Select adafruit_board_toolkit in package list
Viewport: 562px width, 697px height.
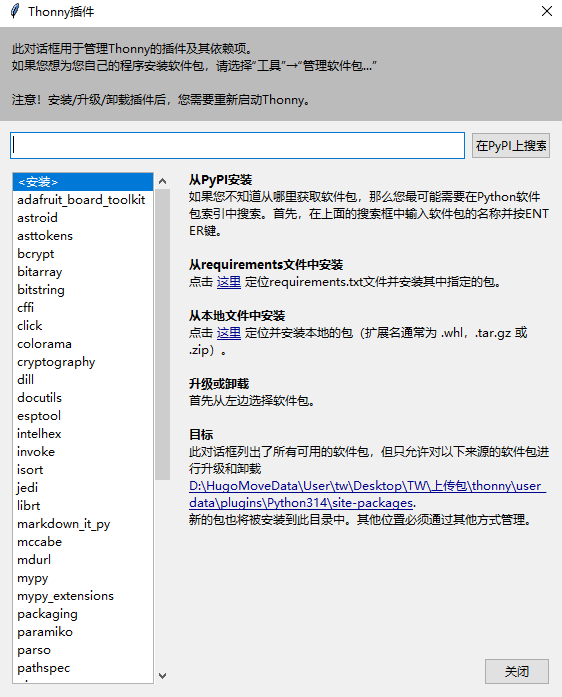pyautogui.click(x=83, y=200)
